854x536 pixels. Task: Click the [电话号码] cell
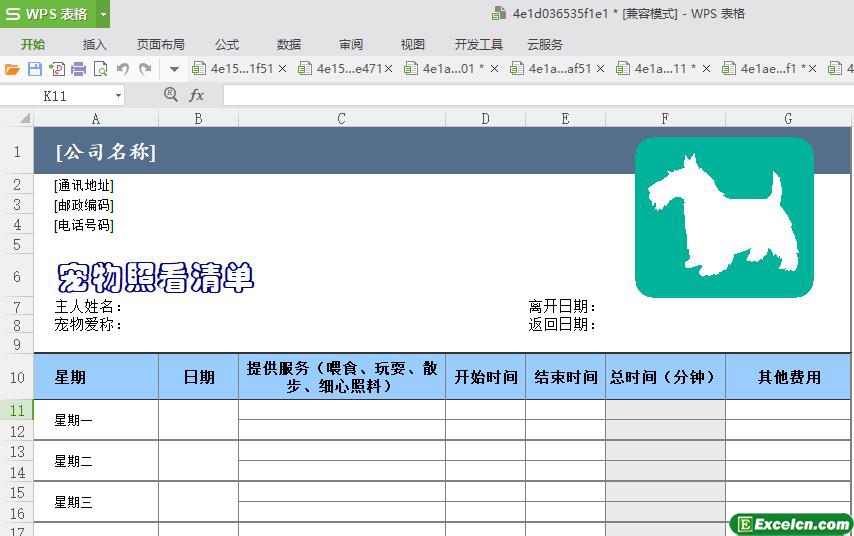84,225
